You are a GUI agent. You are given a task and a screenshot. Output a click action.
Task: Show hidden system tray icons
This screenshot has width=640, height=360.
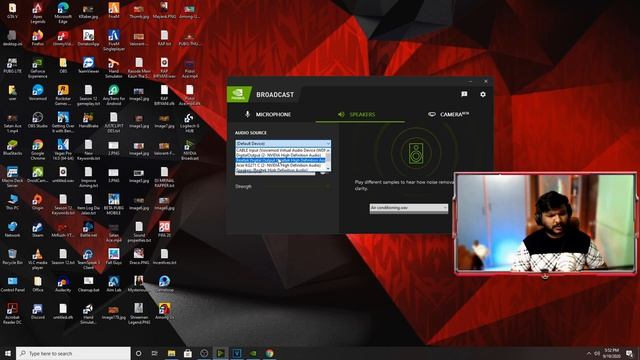(x=589, y=353)
